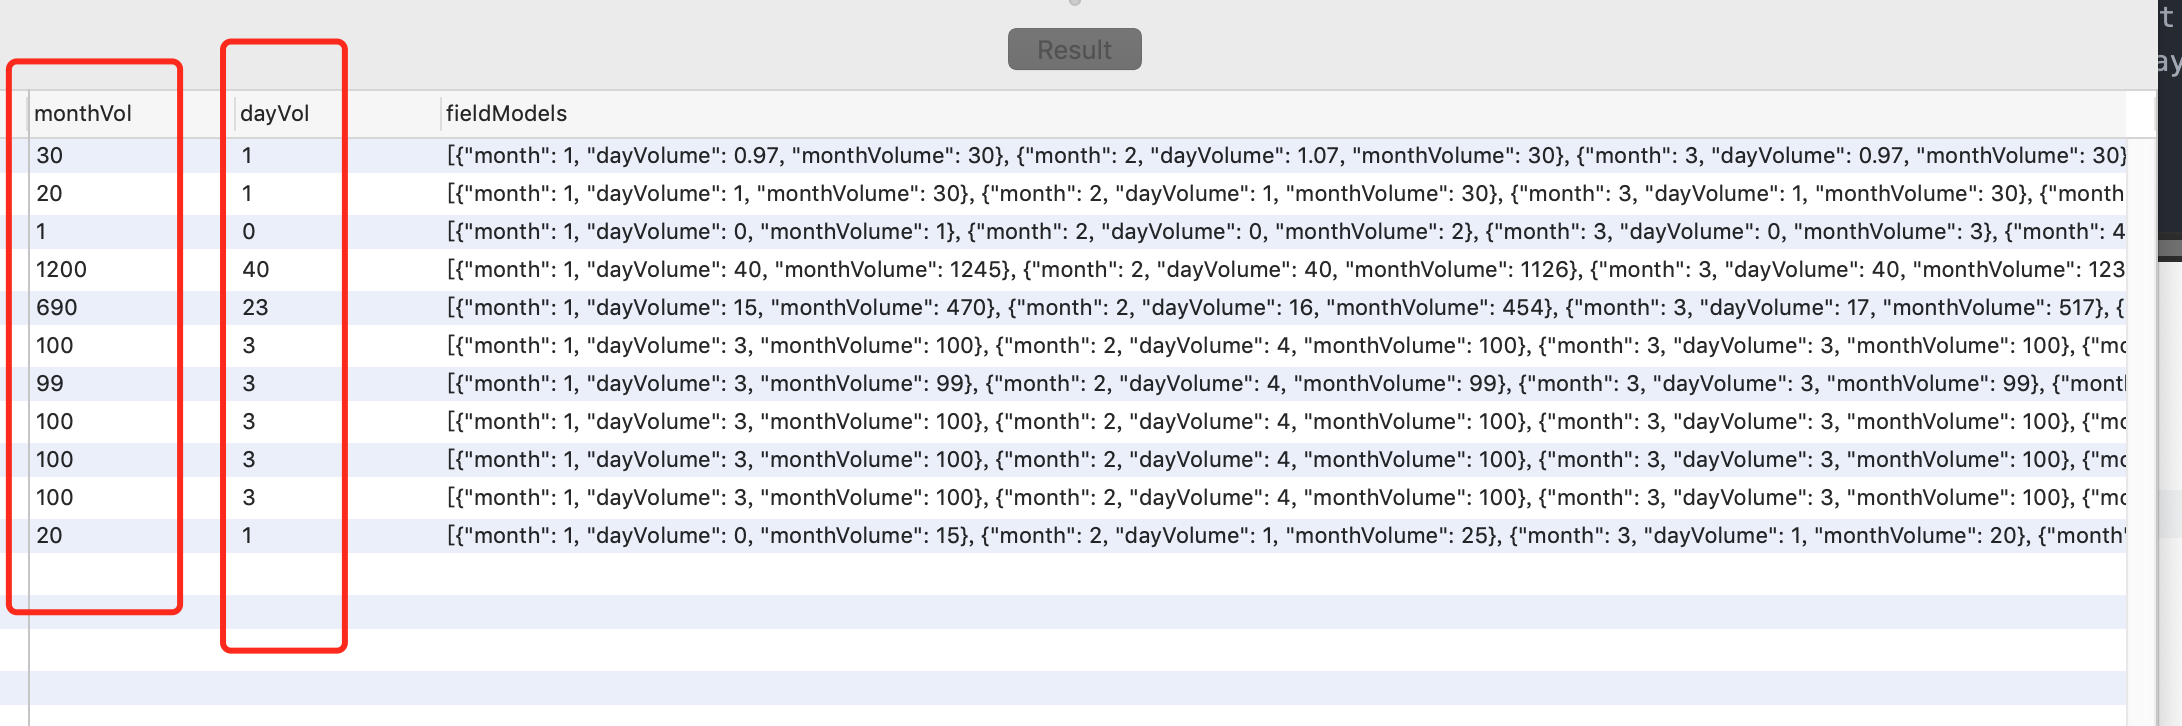Select fieldModels cell with monthVolume 15

(x=1284, y=535)
